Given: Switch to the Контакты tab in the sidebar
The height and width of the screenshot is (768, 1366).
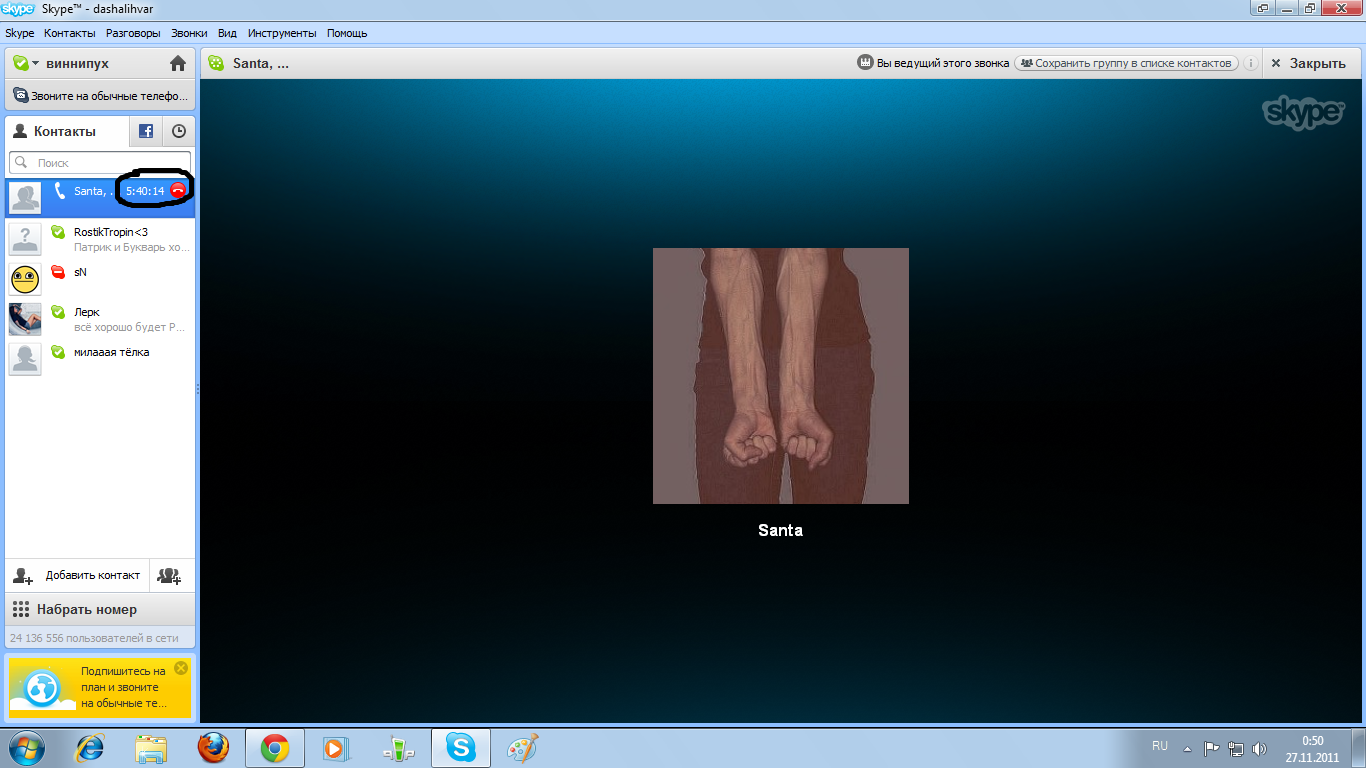Looking at the screenshot, I should 66,131.
